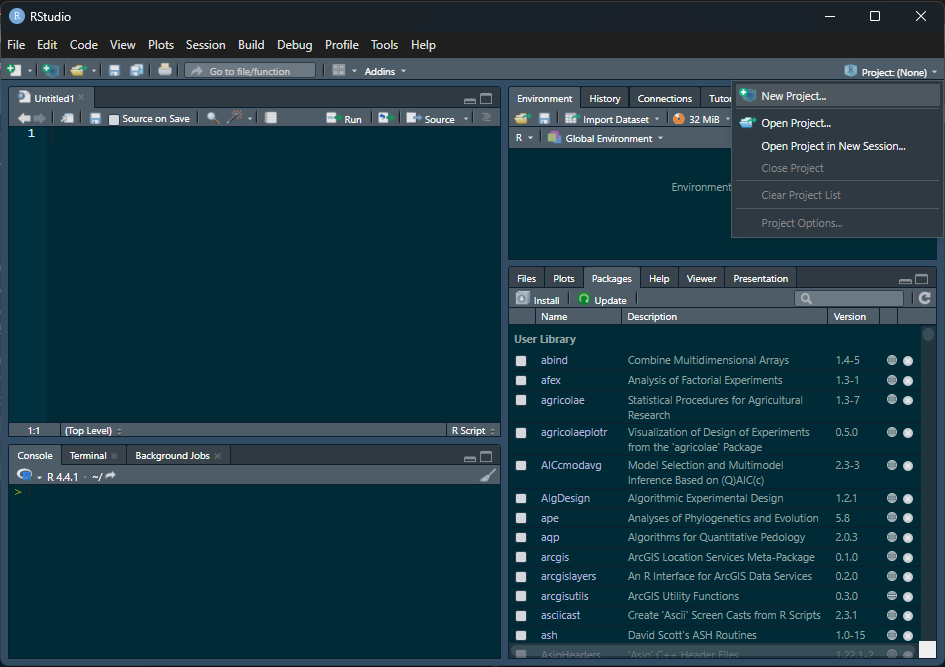
Task: Switch to the Terminal tab
Action: (x=88, y=456)
